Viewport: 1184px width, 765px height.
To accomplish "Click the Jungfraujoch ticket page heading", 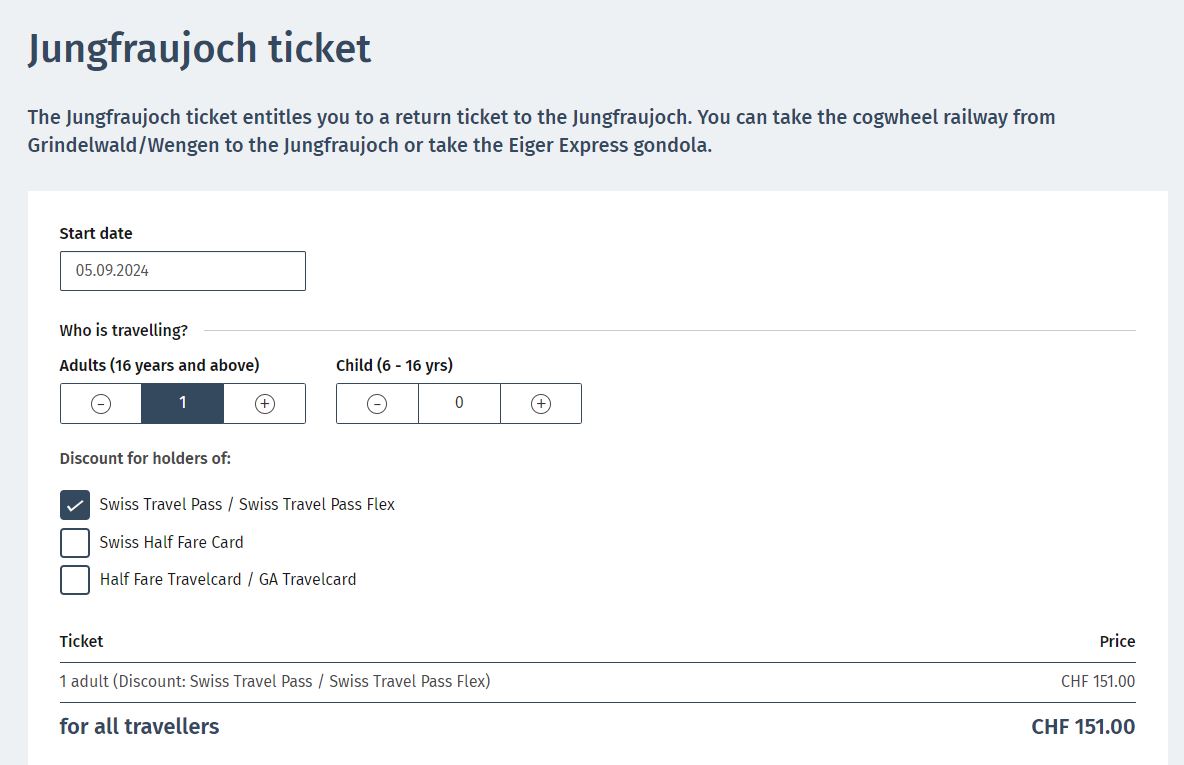I will tap(199, 49).
